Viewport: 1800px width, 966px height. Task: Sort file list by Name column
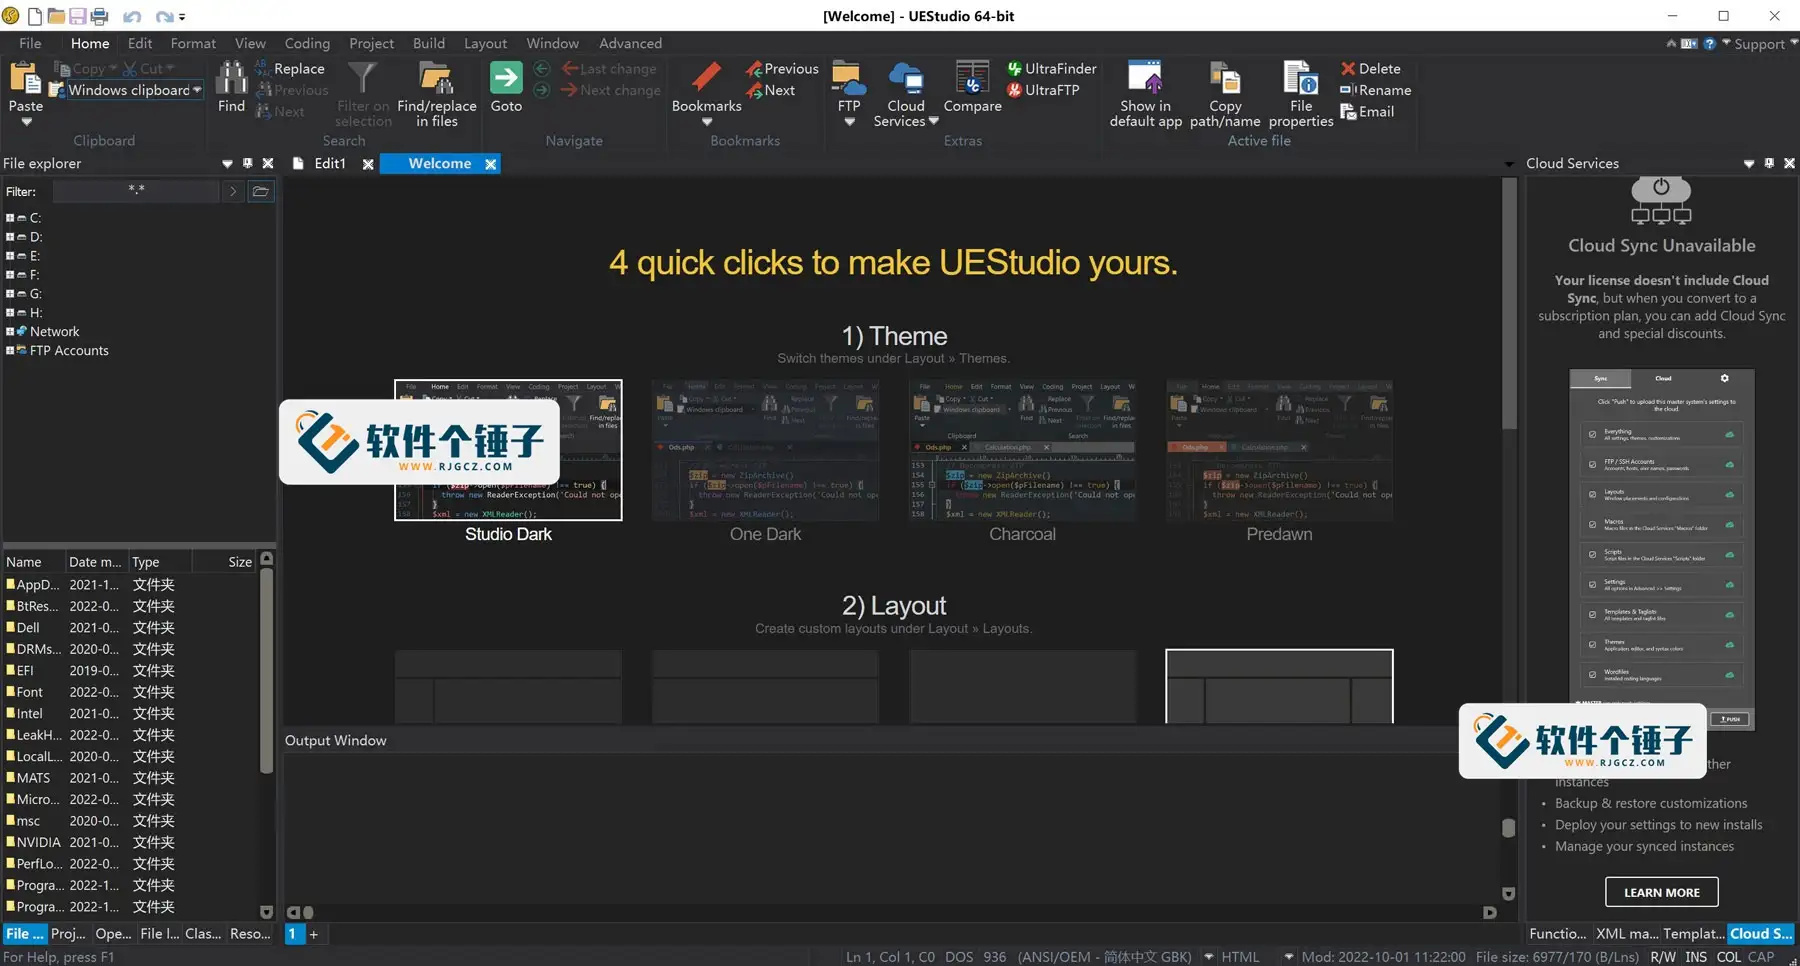coord(33,562)
